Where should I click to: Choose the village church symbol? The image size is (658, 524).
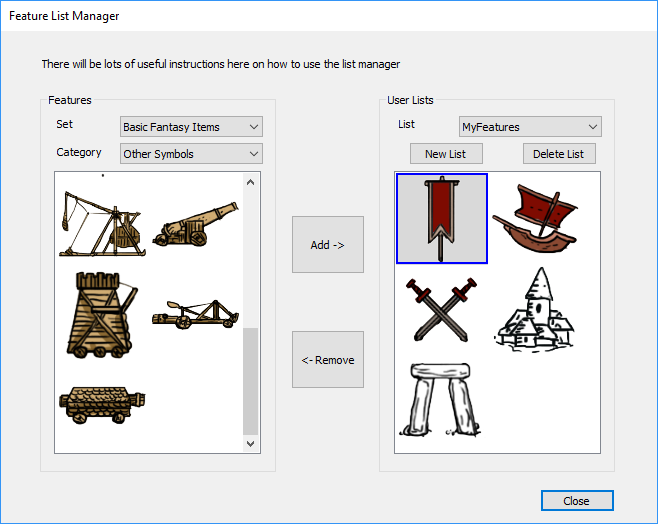tap(535, 309)
